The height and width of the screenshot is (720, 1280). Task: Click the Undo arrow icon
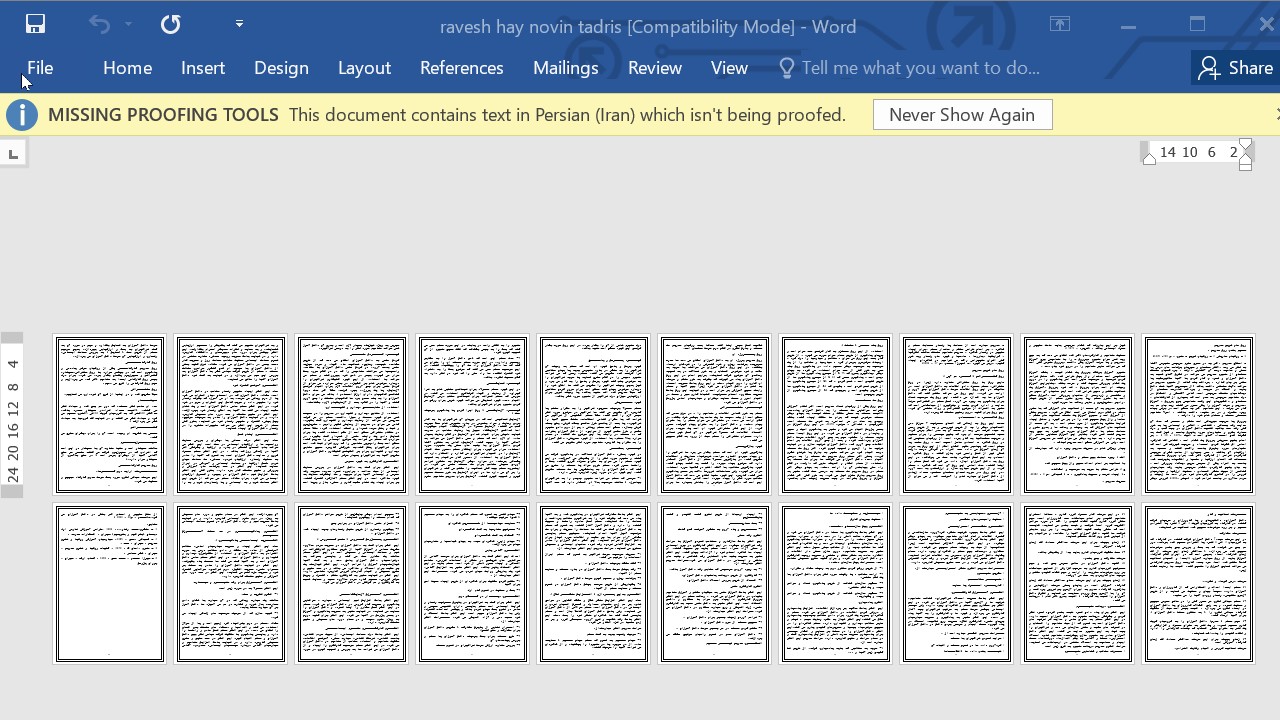(99, 24)
